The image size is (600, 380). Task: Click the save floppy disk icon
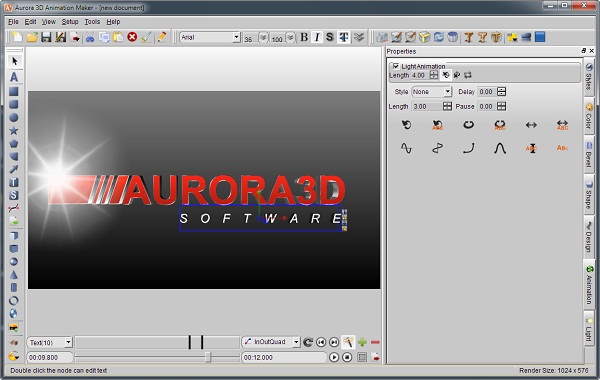click(x=46, y=37)
